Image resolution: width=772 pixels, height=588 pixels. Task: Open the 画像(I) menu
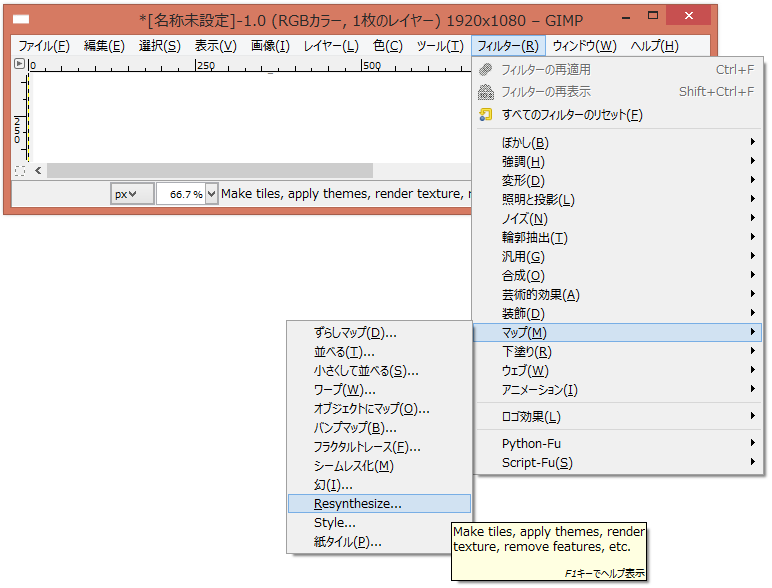[x=270, y=46]
